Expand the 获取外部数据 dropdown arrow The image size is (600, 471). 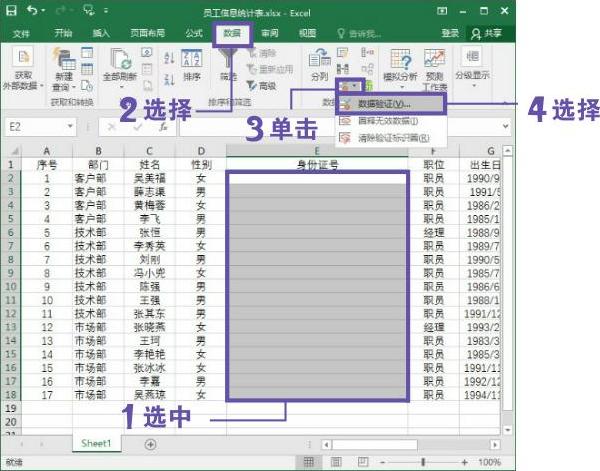pyautogui.click(x=42, y=85)
